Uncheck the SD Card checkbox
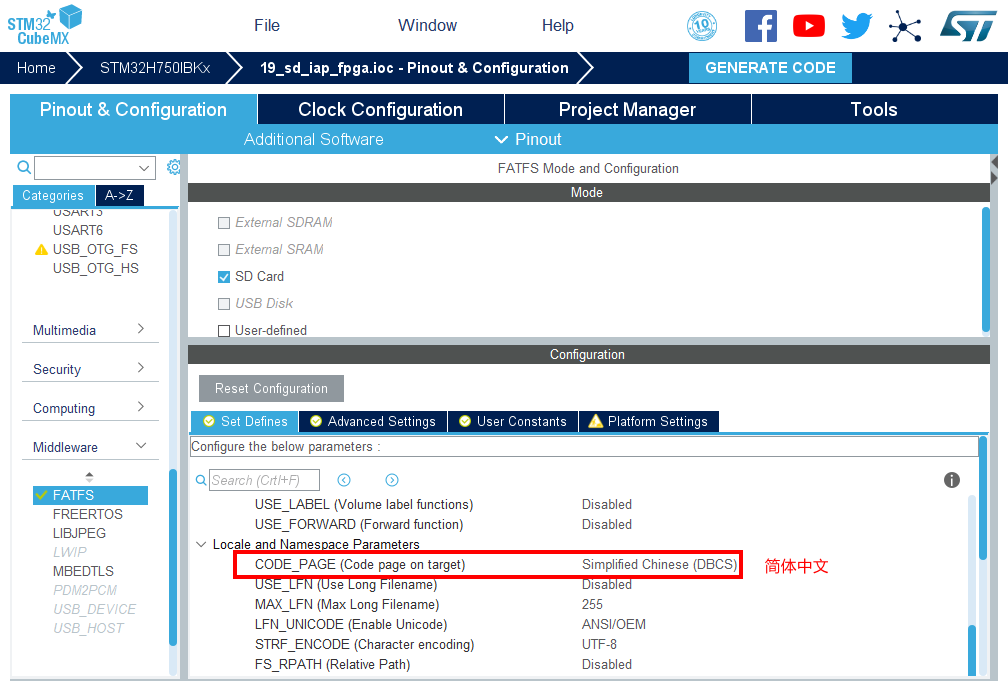The height and width of the screenshot is (691, 1008). coord(224,277)
